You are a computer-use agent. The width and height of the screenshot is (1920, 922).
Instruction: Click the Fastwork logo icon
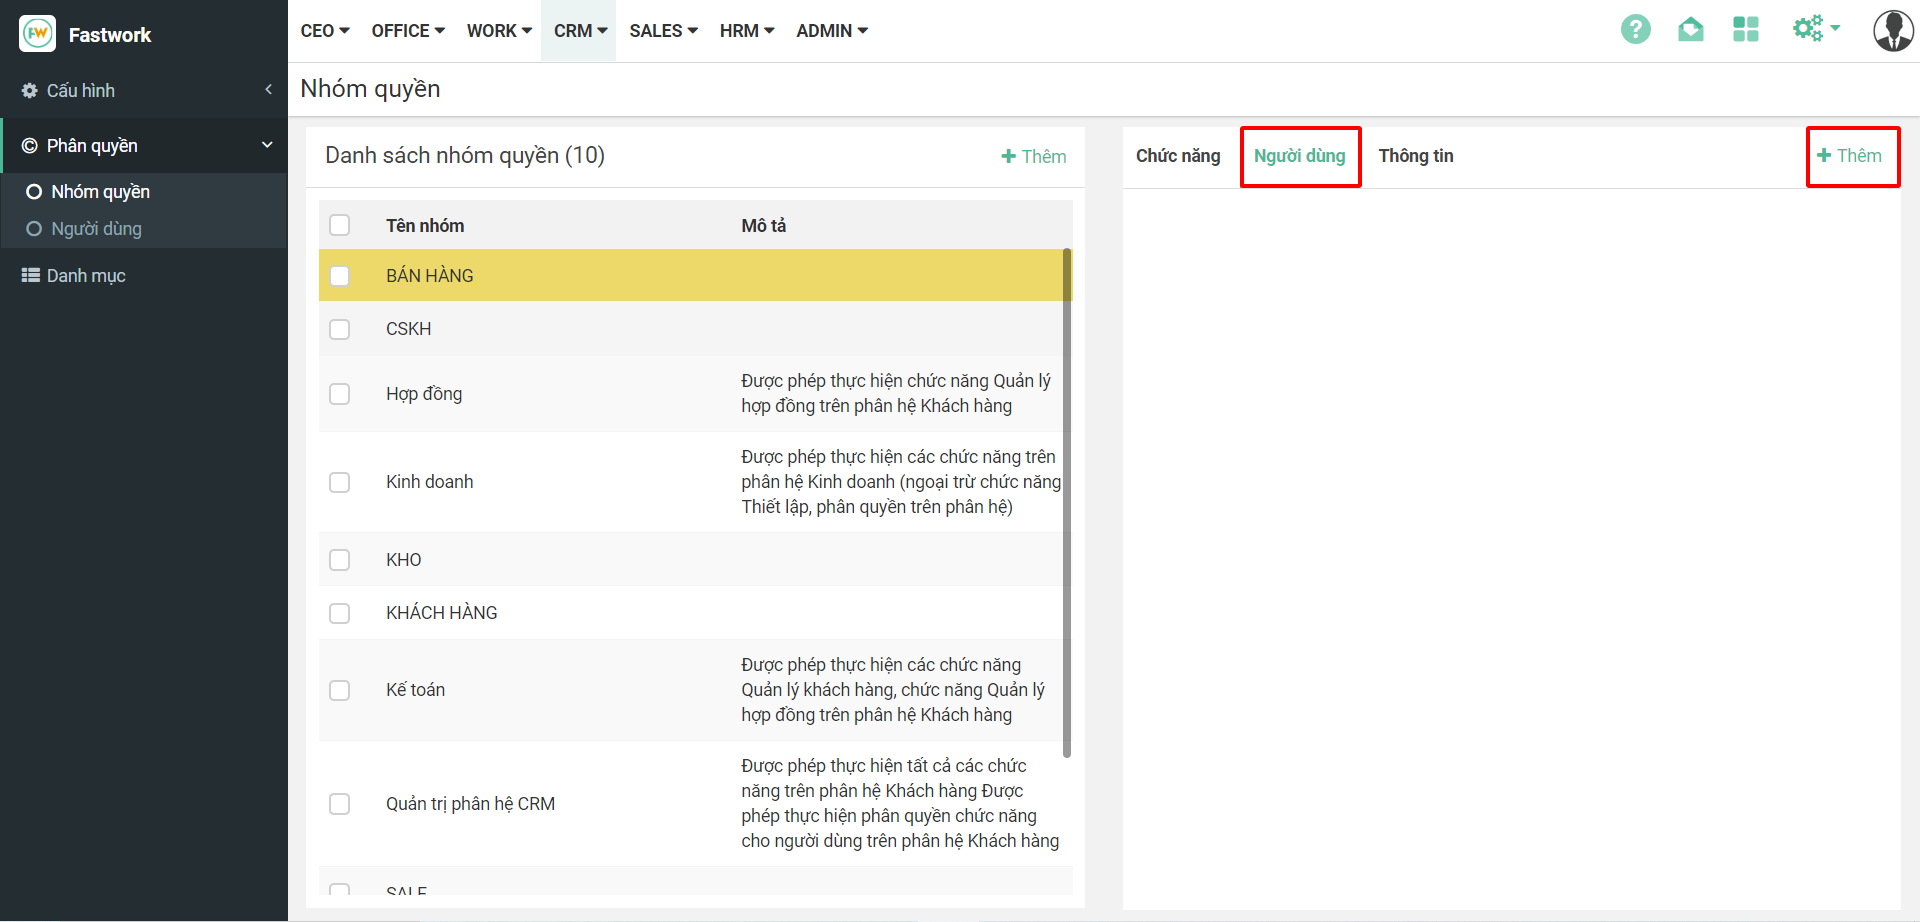point(38,34)
